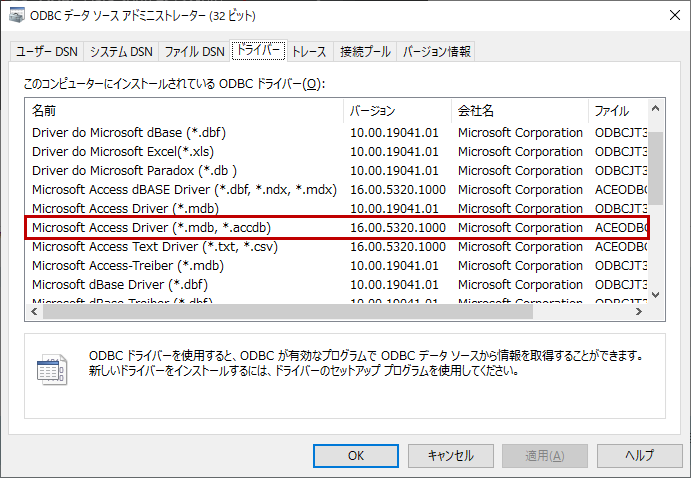Viewport: 691px width, 478px height.
Task: Click the file cell in the Access Text Driver row
Action: [621, 246]
